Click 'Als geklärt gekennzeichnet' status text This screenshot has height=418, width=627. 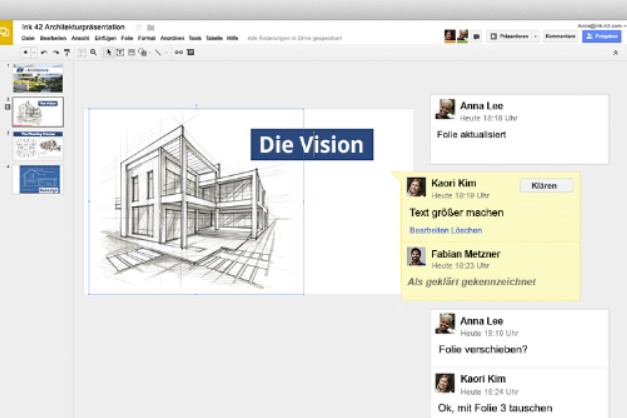tap(471, 282)
